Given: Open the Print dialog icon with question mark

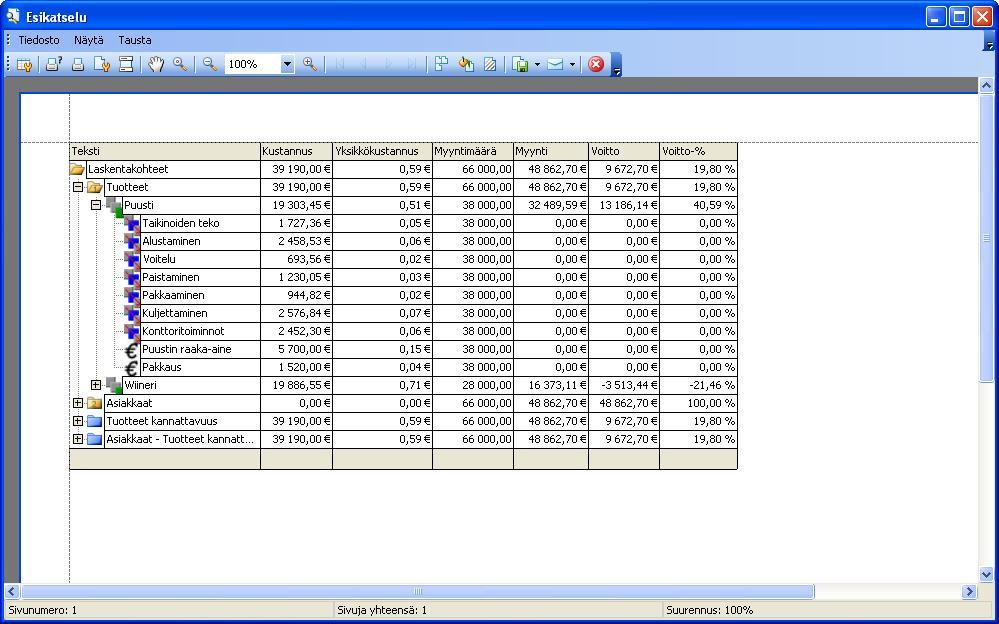Looking at the screenshot, I should click(54, 64).
